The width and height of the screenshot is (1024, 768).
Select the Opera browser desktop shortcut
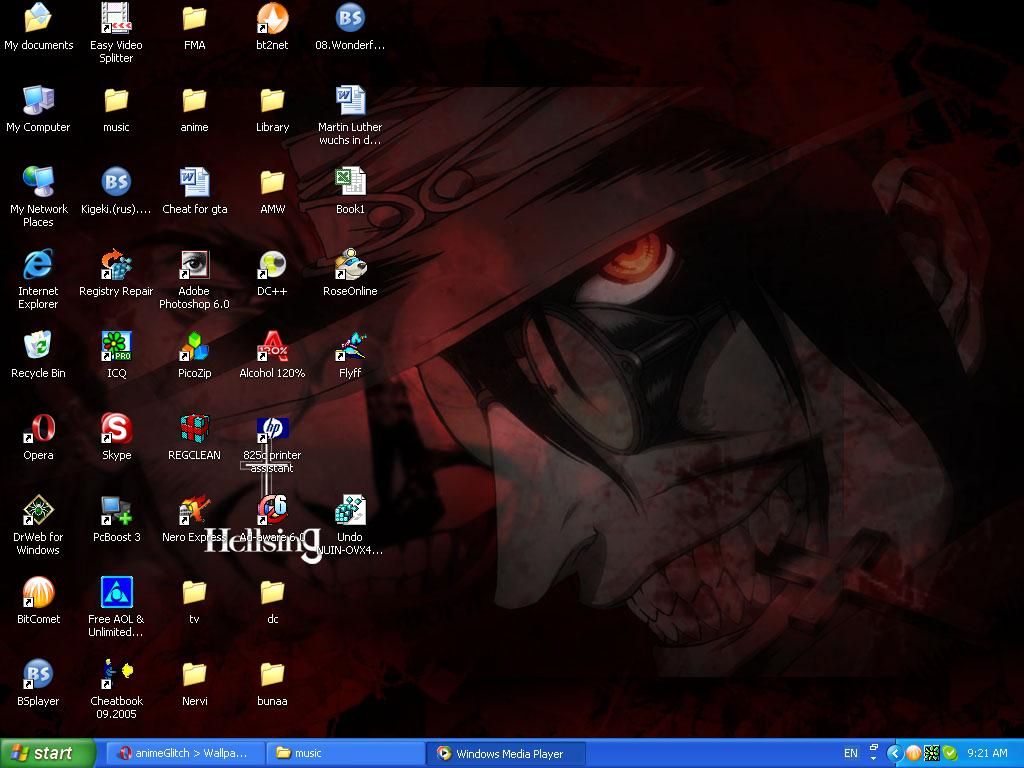(39, 428)
